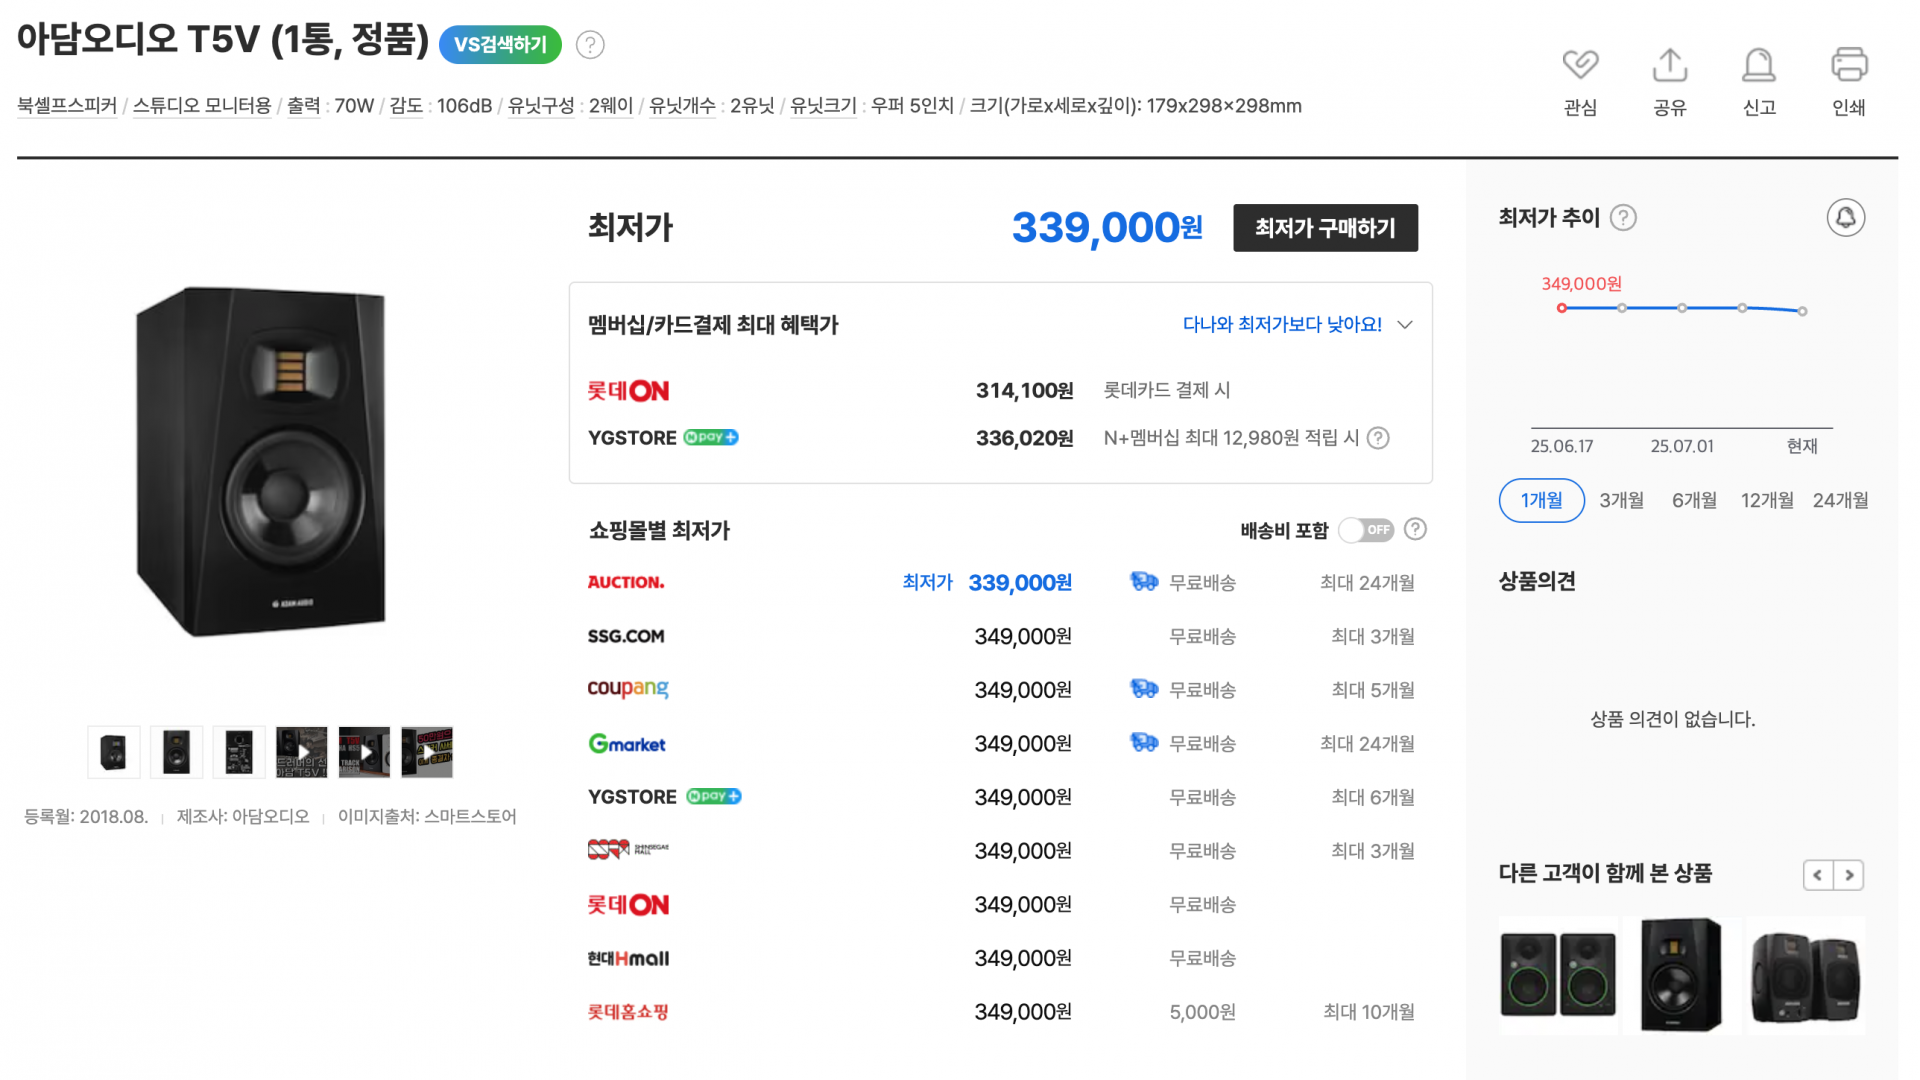
Task: Click the 관심 heart icon
Action: (1580, 65)
